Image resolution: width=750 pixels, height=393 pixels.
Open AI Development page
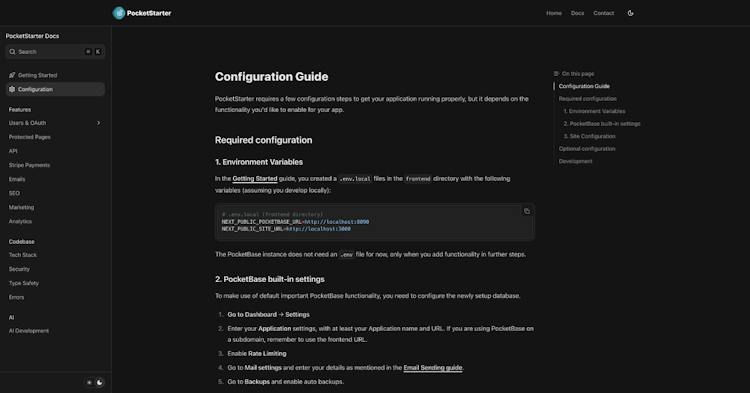29,331
